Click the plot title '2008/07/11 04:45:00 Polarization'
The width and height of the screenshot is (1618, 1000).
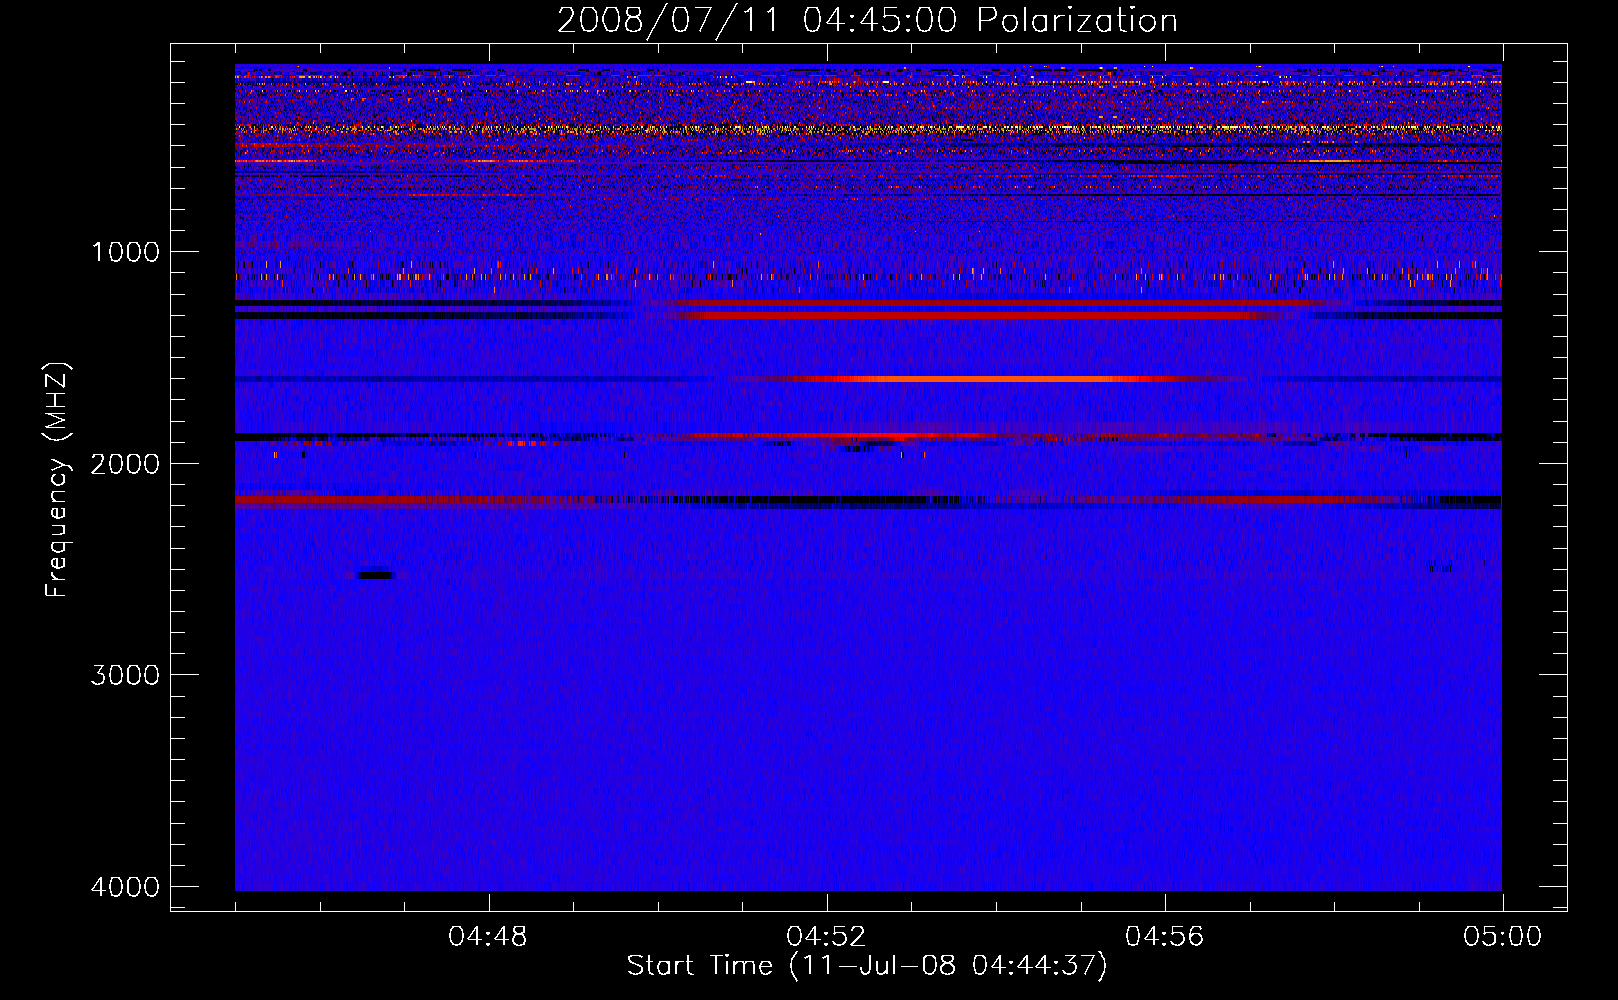tap(867, 20)
